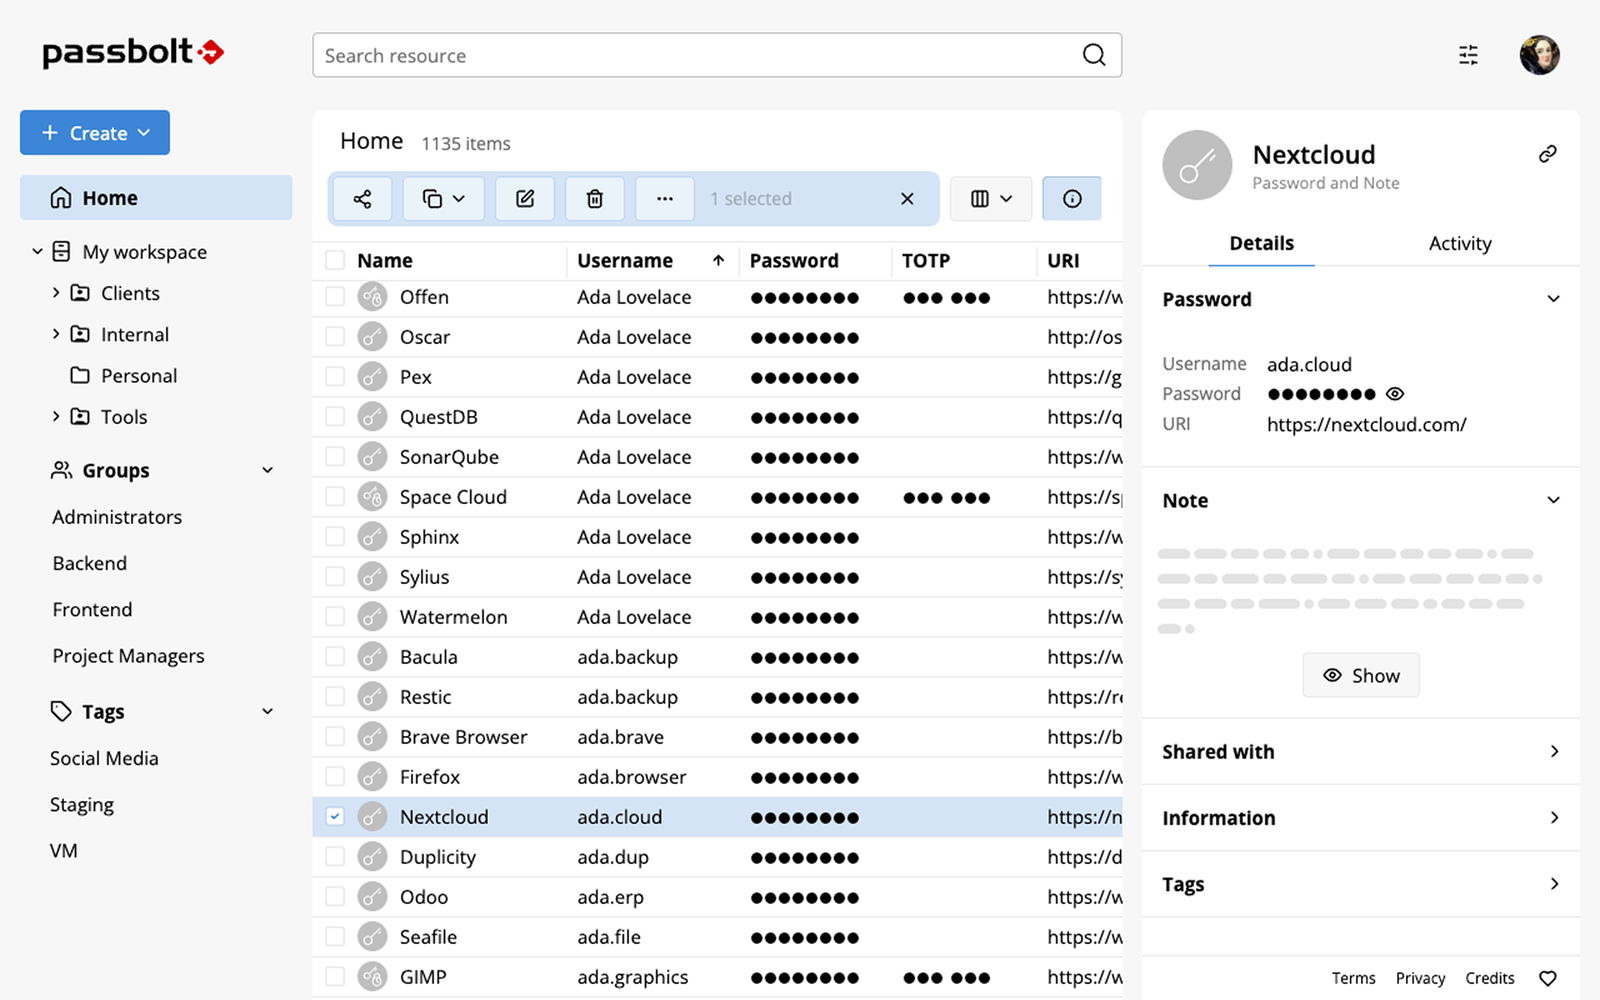Click the GIMP row resource icon
This screenshot has width=1600, height=1000.
click(372, 976)
